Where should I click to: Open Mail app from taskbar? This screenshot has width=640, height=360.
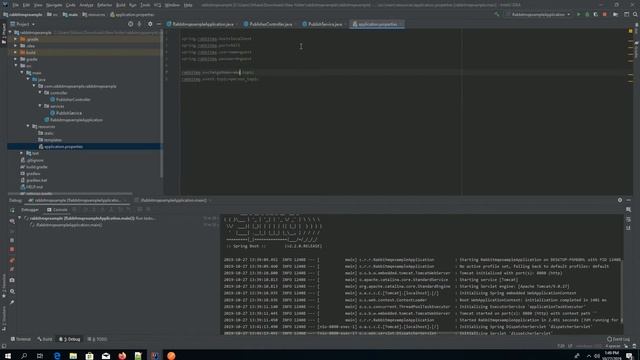pyautogui.click(x=106, y=356)
